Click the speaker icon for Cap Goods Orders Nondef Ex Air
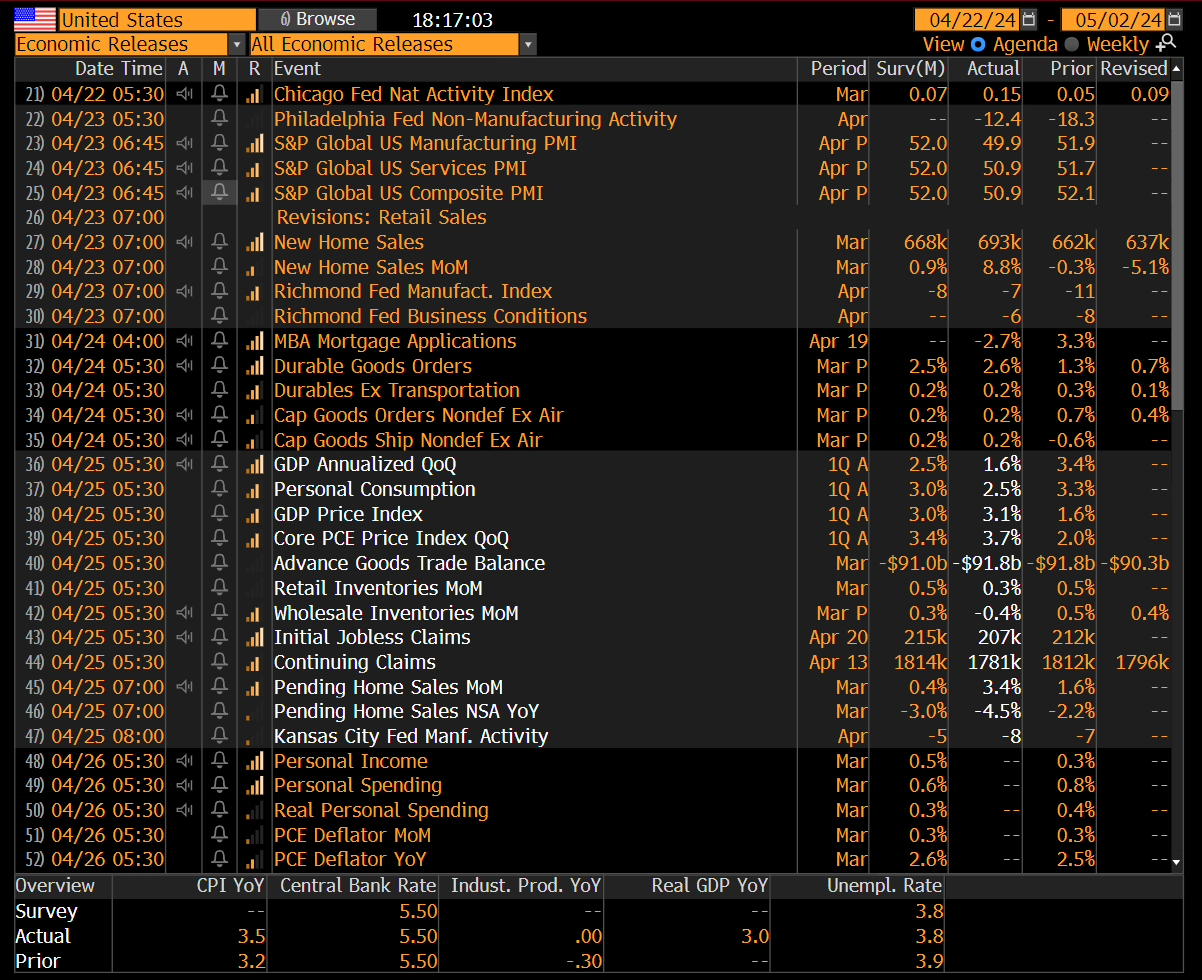This screenshot has width=1202, height=980. click(x=184, y=415)
